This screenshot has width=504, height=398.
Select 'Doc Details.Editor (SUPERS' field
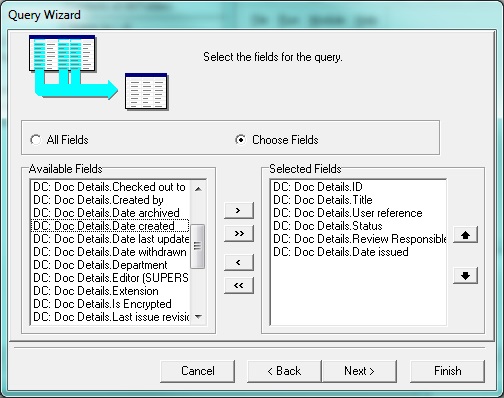point(110,278)
